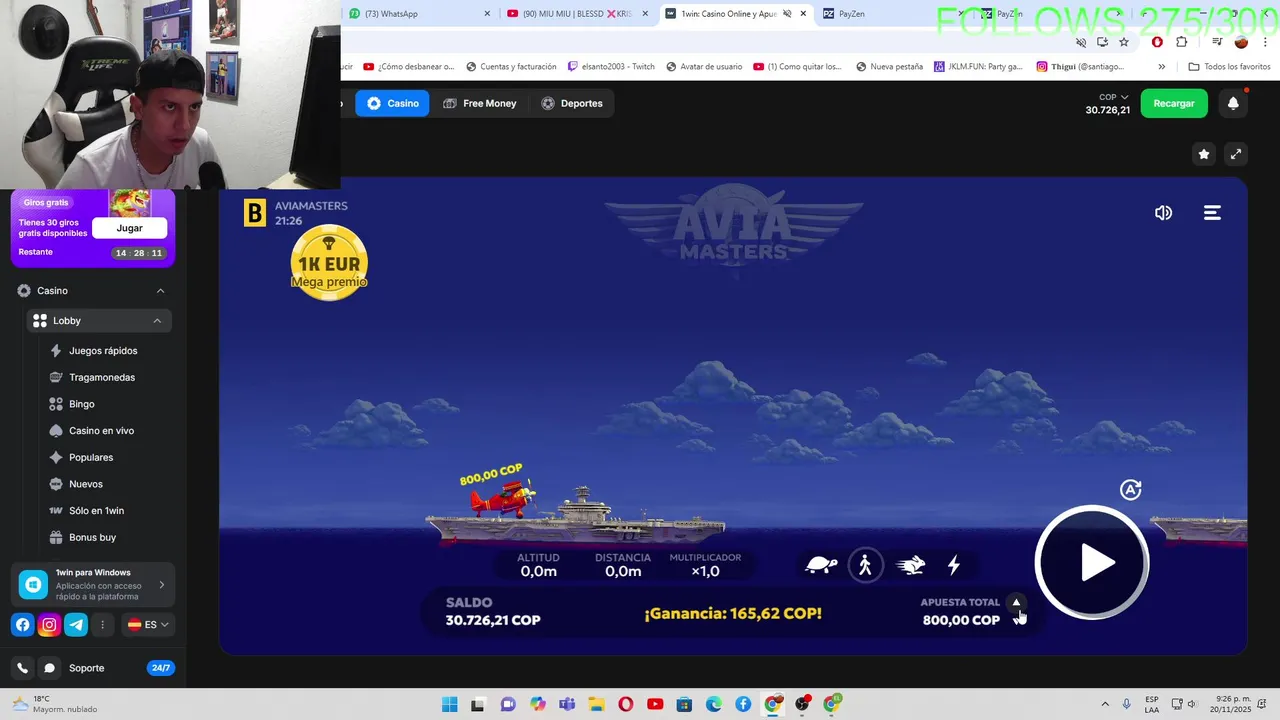Open the weather widget on taskbar
1280x720 pixels.
pyautogui.click(x=54, y=704)
